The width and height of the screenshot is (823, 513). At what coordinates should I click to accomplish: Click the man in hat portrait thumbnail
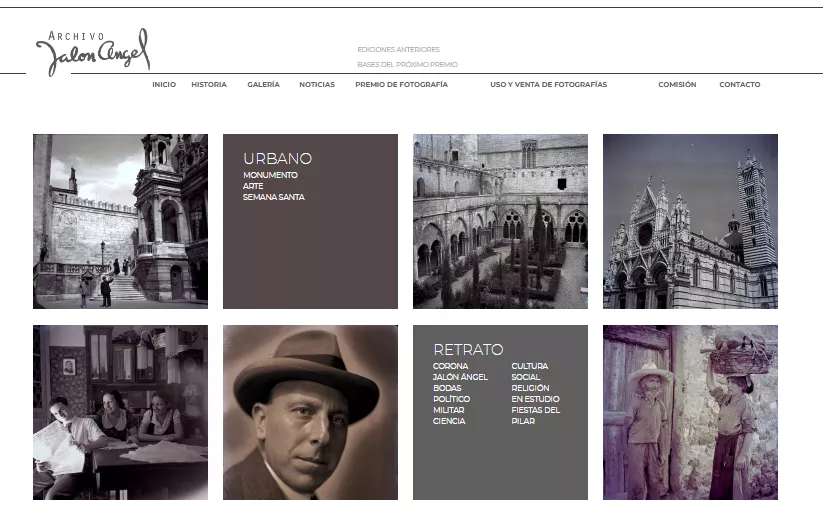(x=310, y=412)
